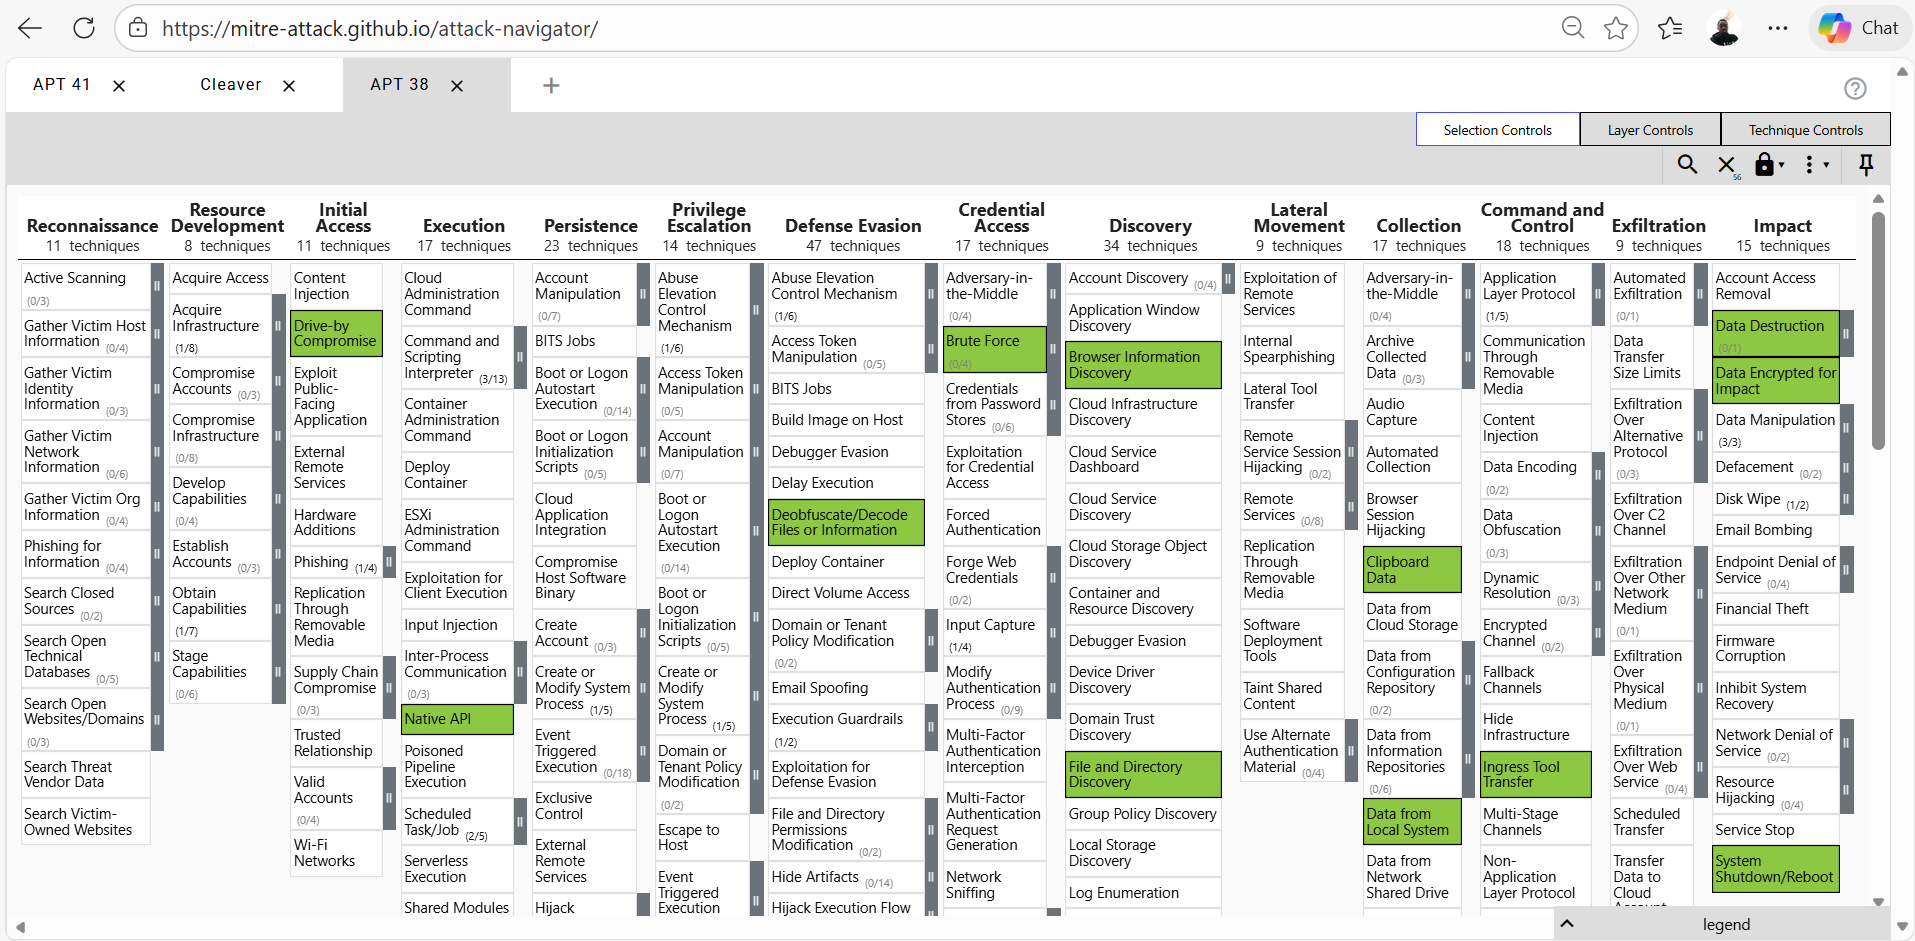Switch to the Cleaver tab
This screenshot has width=1915, height=941.
(231, 85)
